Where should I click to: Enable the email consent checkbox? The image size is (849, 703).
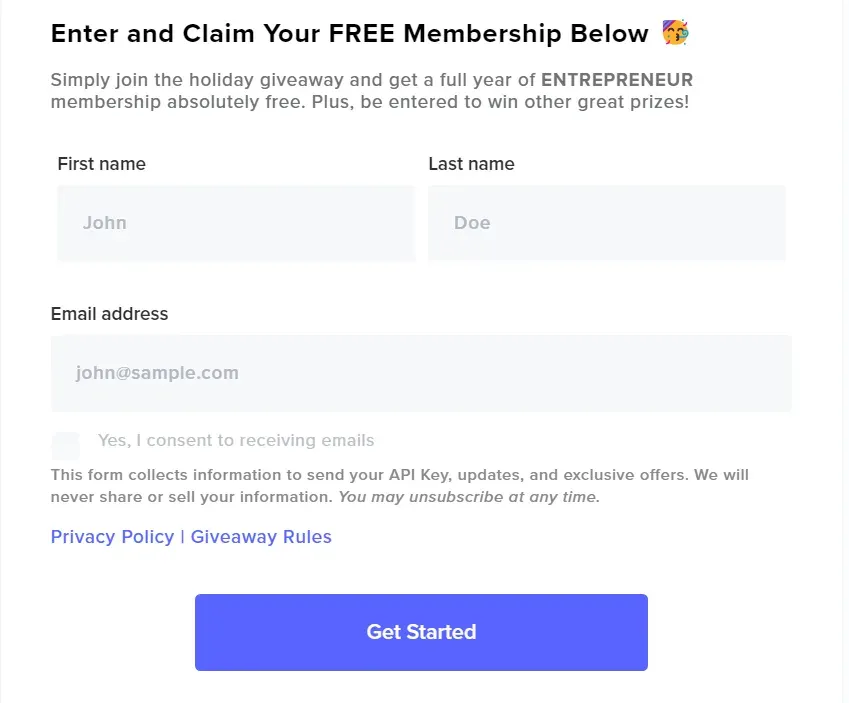pyautogui.click(x=66, y=445)
